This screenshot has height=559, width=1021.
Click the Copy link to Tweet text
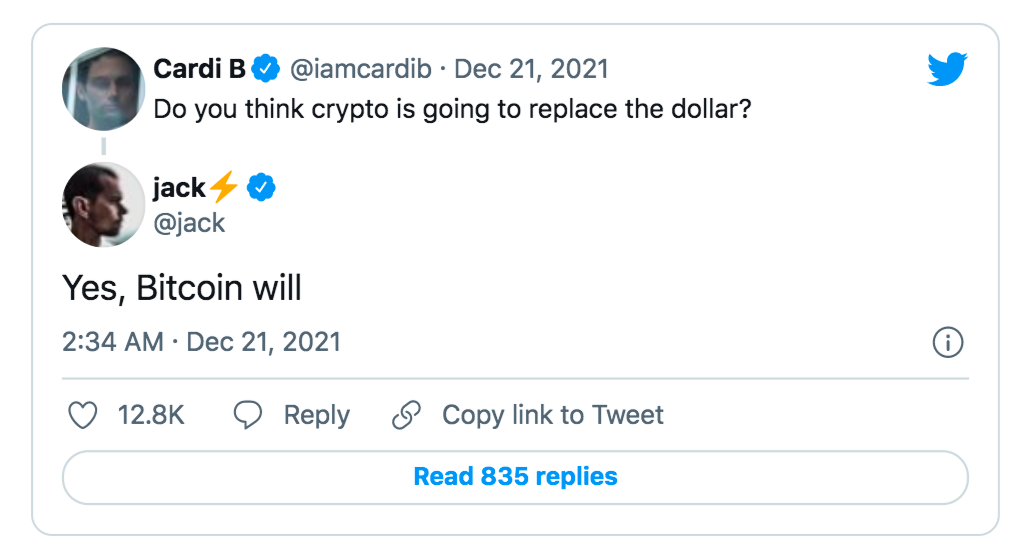coord(553,416)
